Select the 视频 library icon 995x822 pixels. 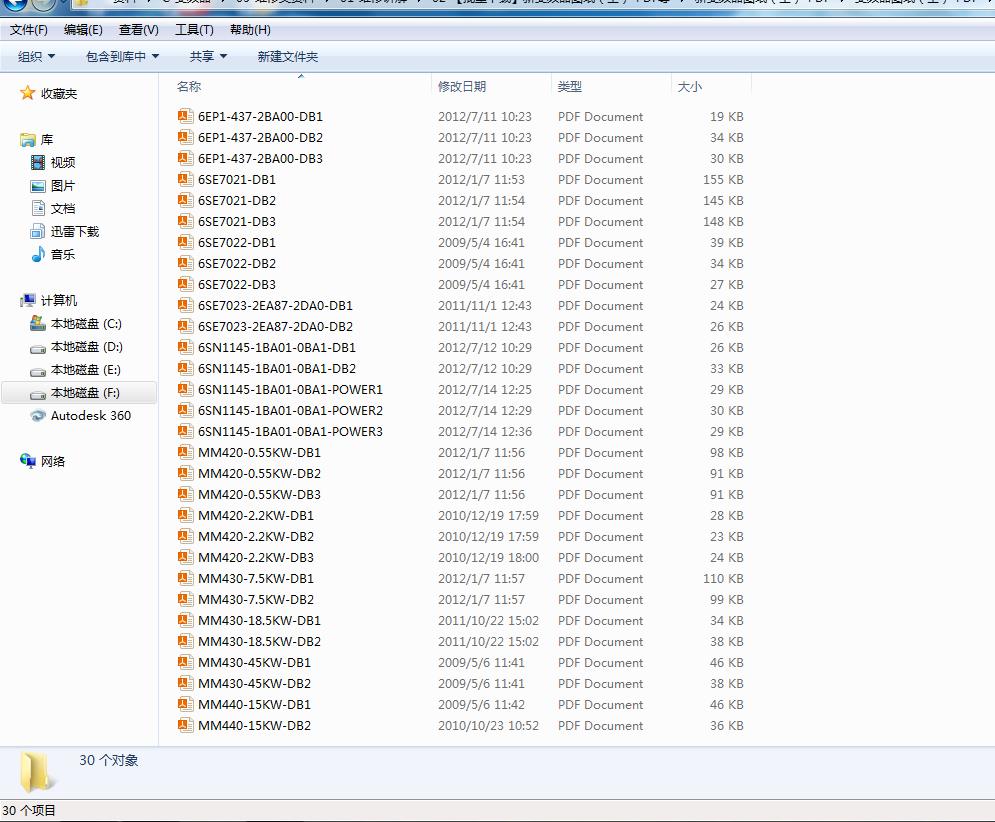38,162
